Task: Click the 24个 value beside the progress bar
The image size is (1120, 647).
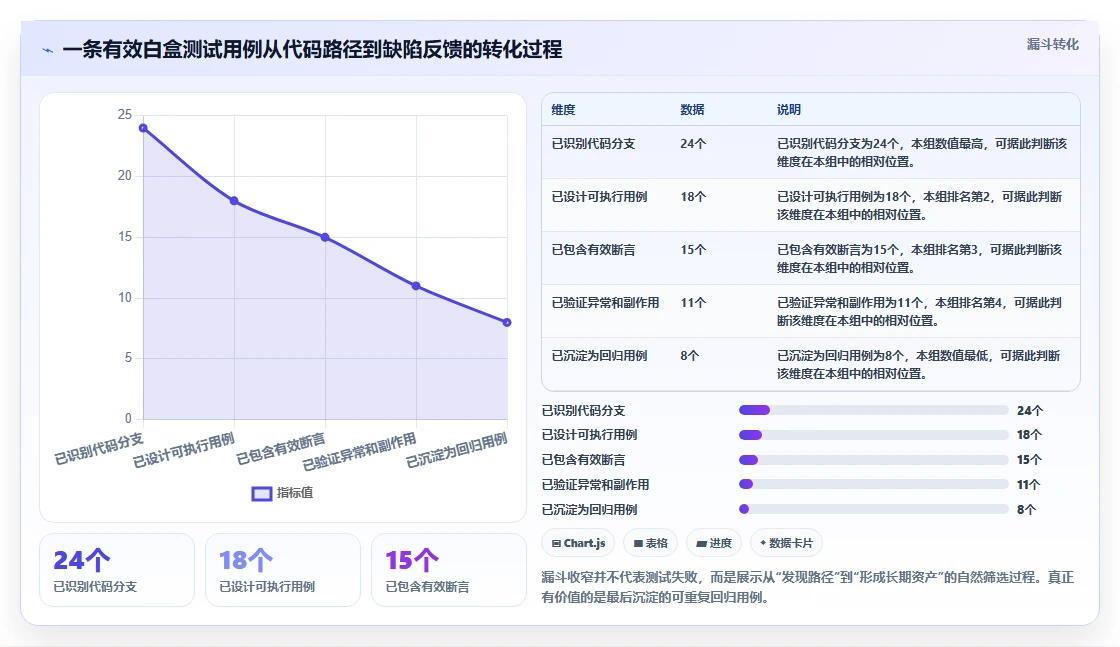Action: [1030, 411]
